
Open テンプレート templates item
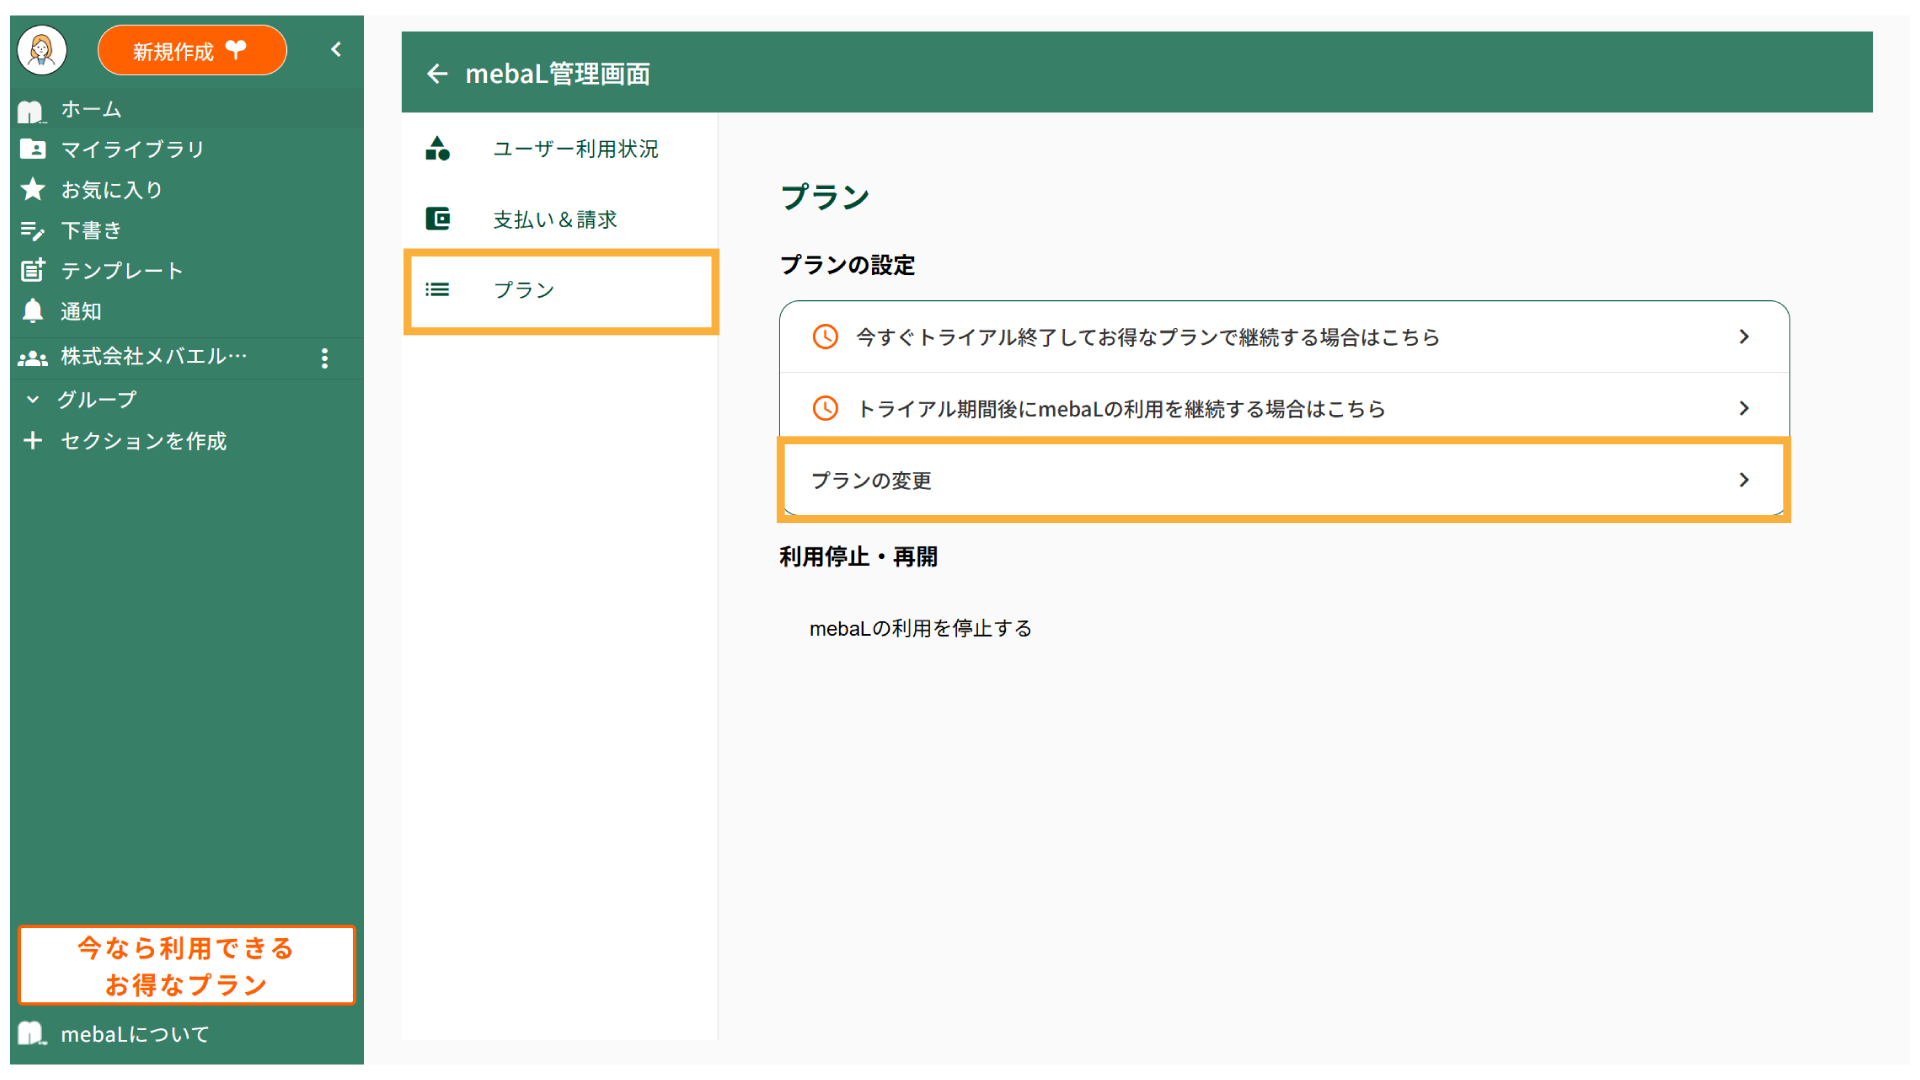[120, 271]
